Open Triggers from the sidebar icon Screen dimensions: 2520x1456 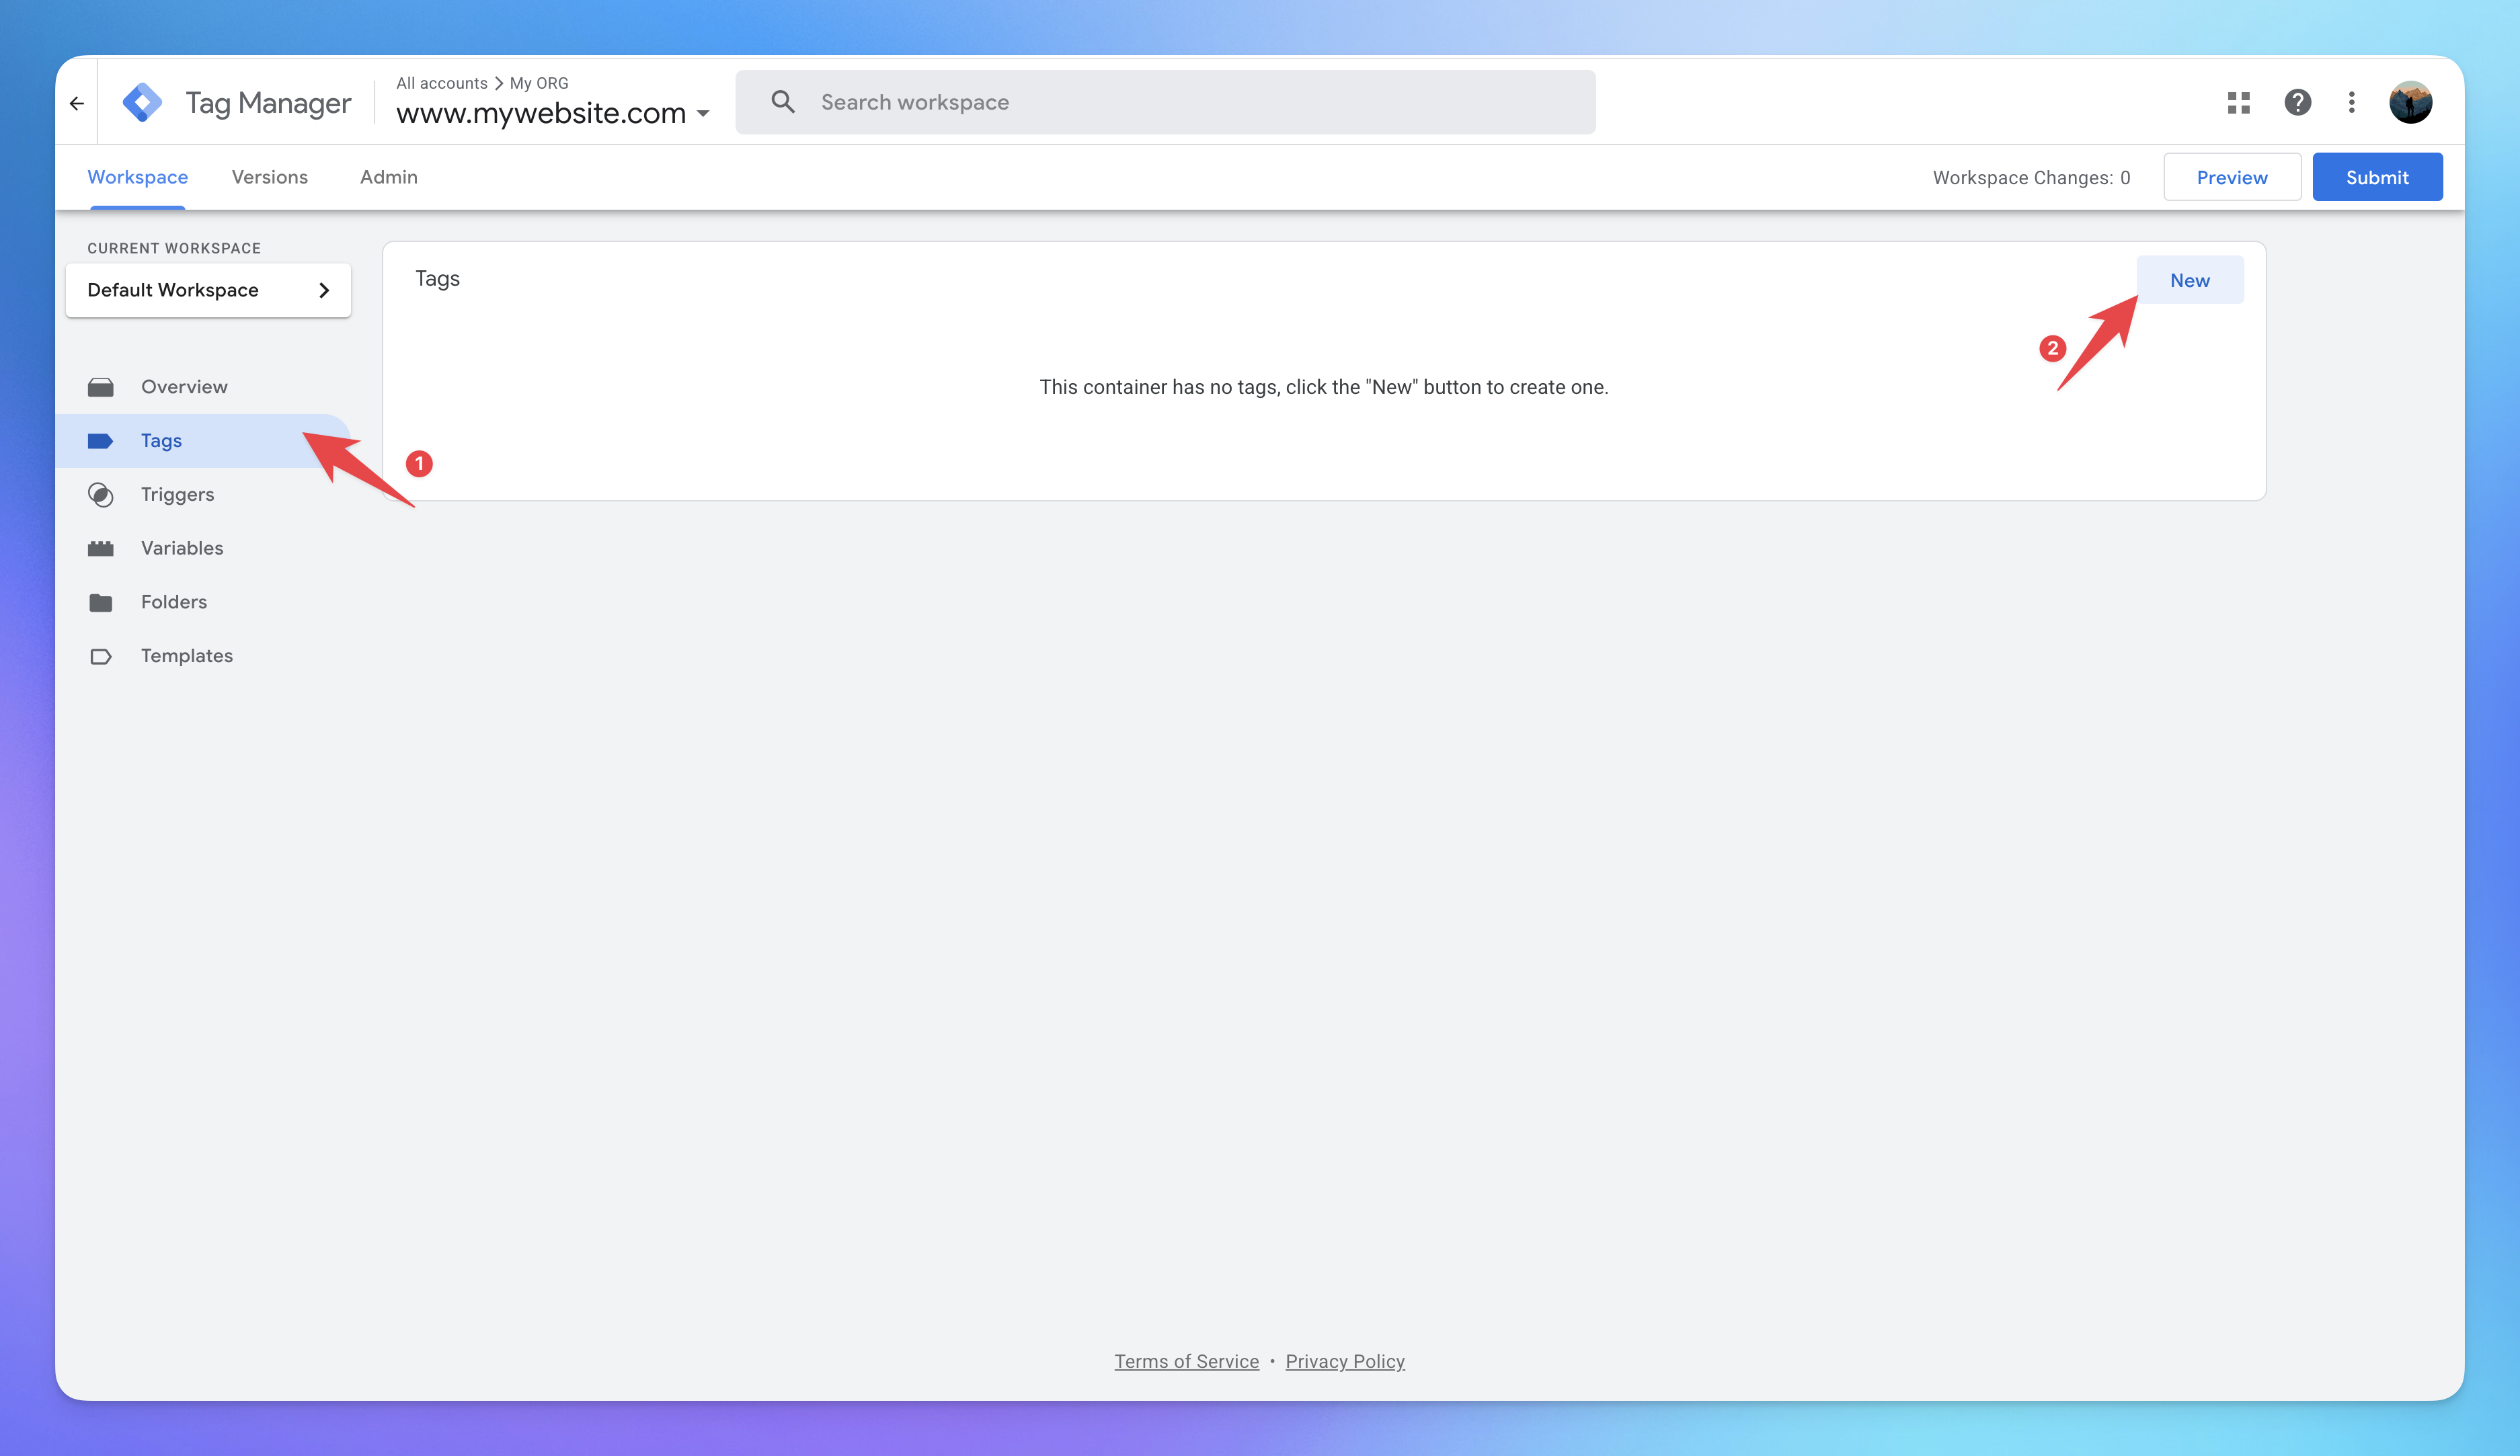click(x=101, y=494)
